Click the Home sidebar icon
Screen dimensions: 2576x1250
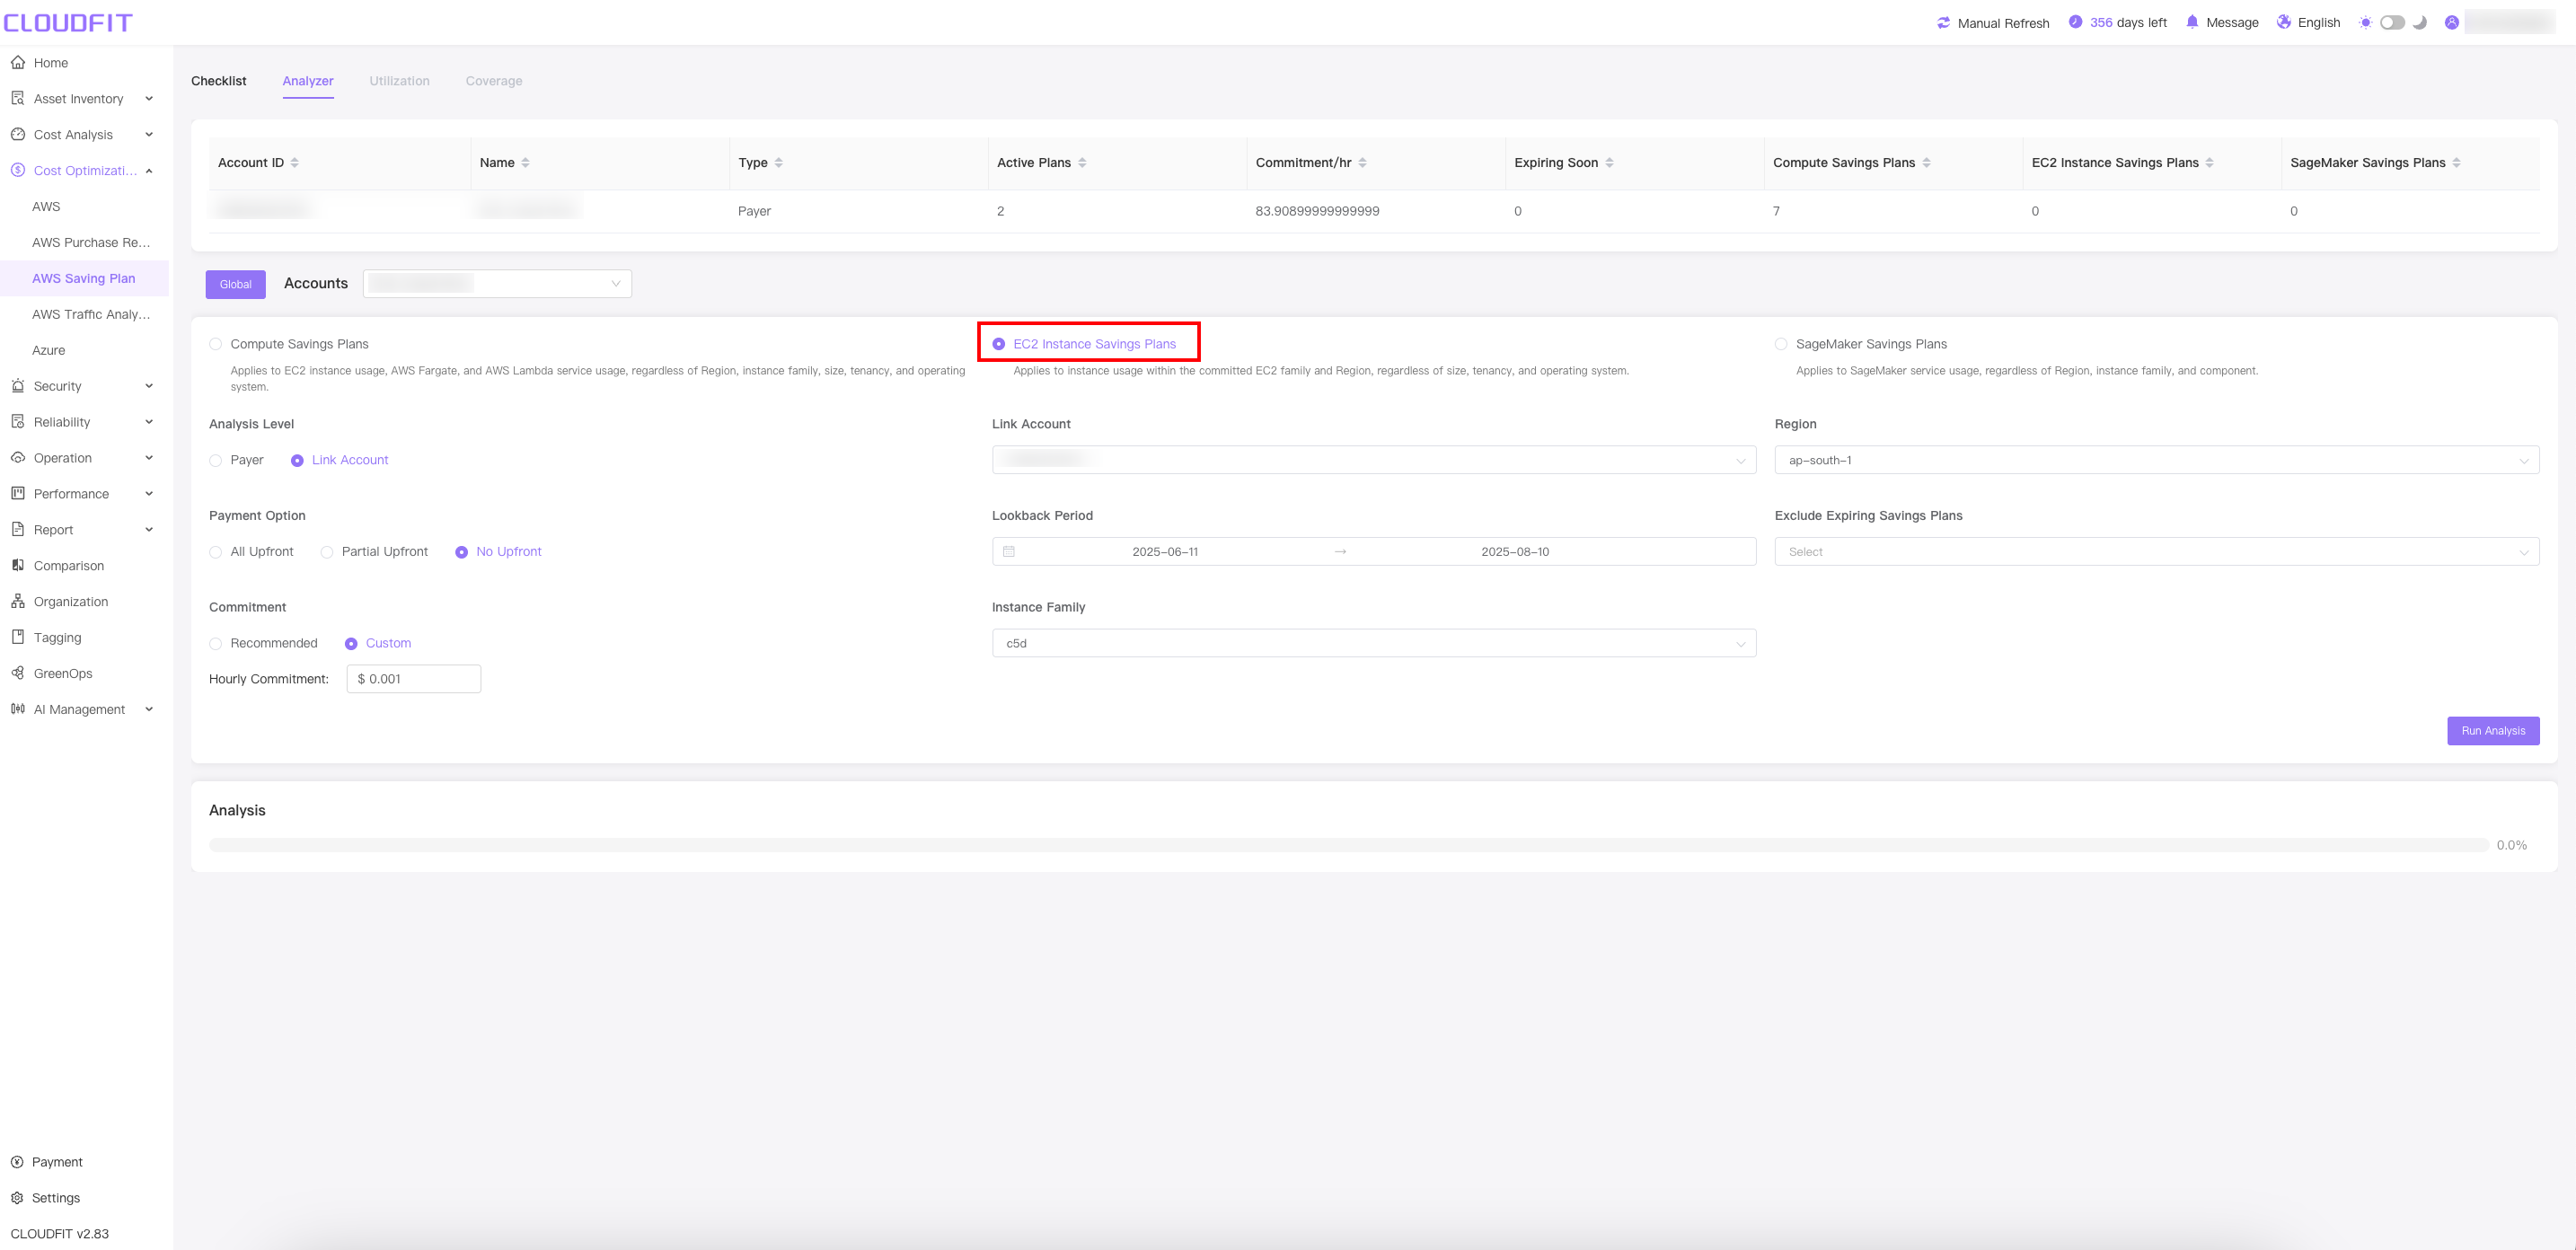pos(18,62)
